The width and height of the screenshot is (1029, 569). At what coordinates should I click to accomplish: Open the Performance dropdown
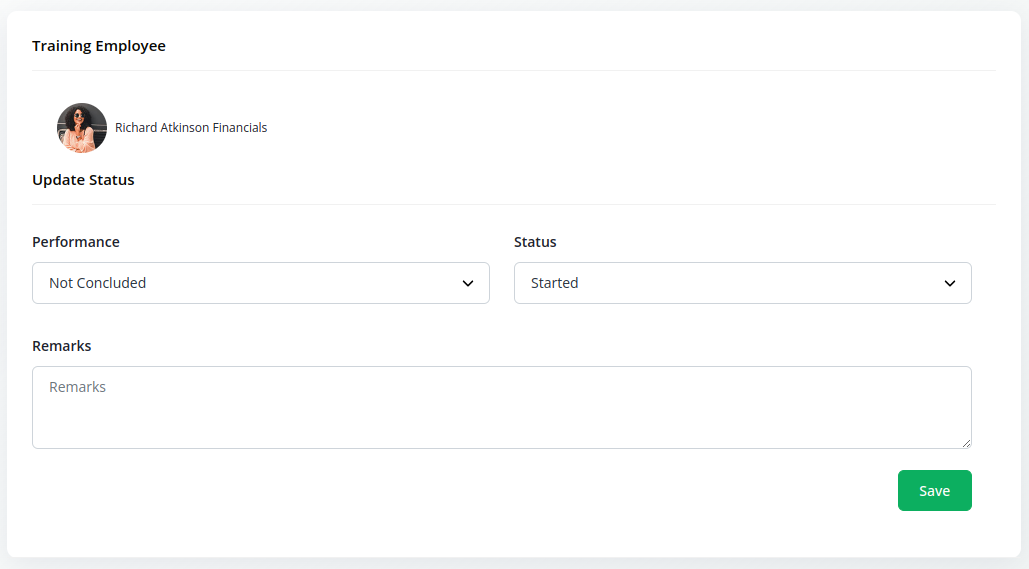tap(260, 283)
